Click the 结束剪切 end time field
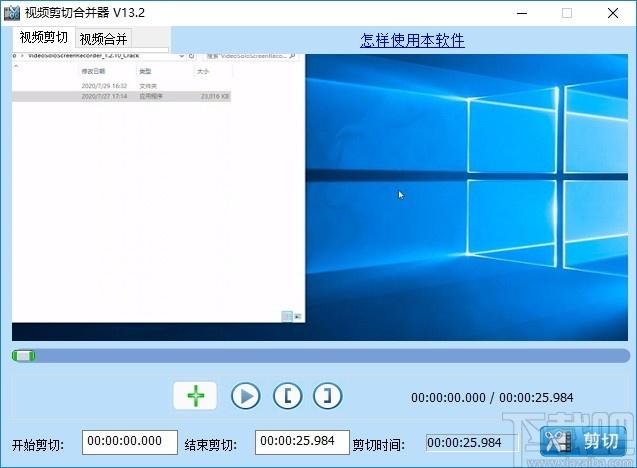The width and height of the screenshot is (637, 468). click(x=302, y=442)
